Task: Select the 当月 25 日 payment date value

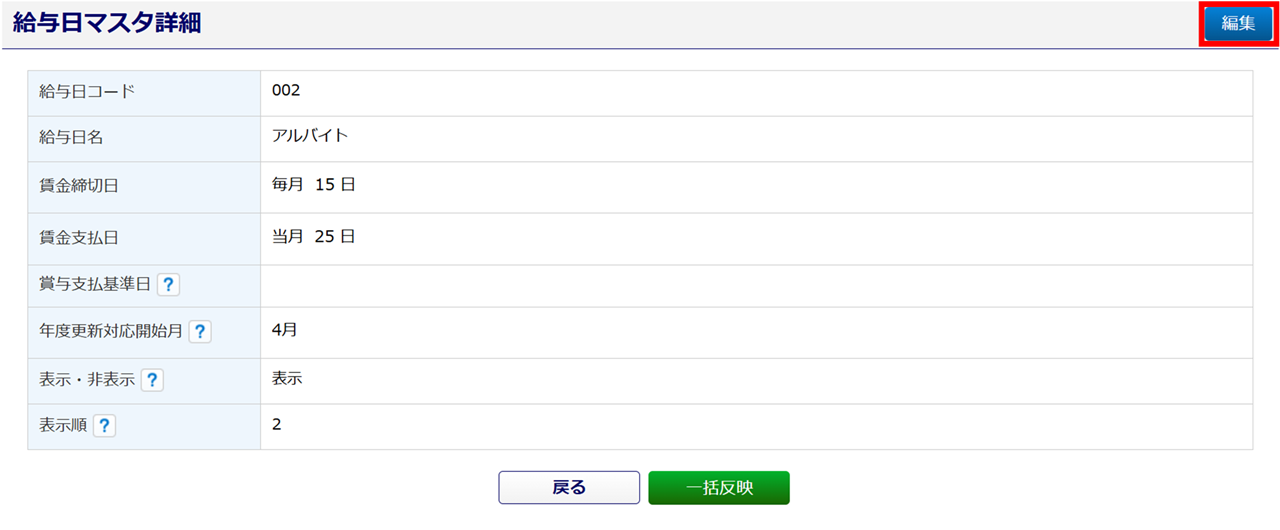Action: click(x=314, y=237)
